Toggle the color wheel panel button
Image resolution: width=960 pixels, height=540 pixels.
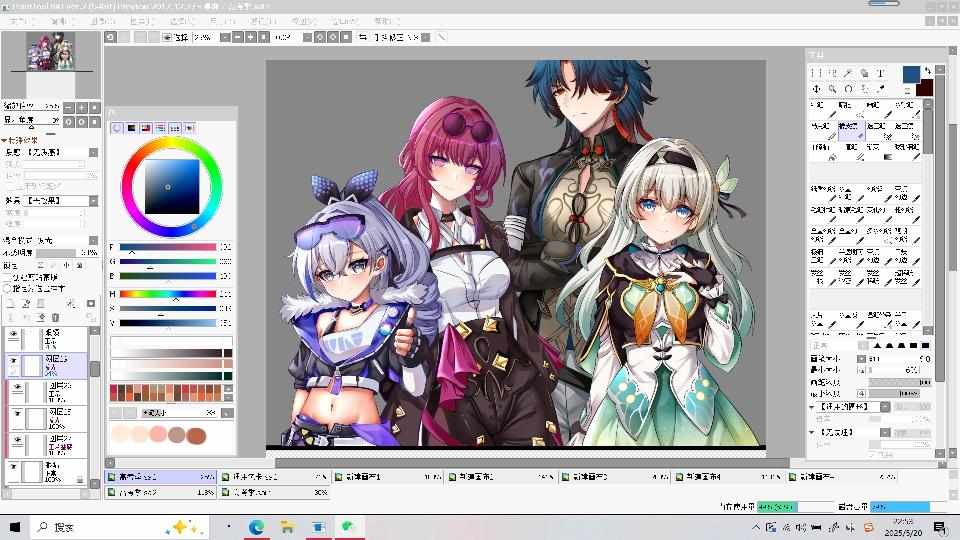(117, 128)
